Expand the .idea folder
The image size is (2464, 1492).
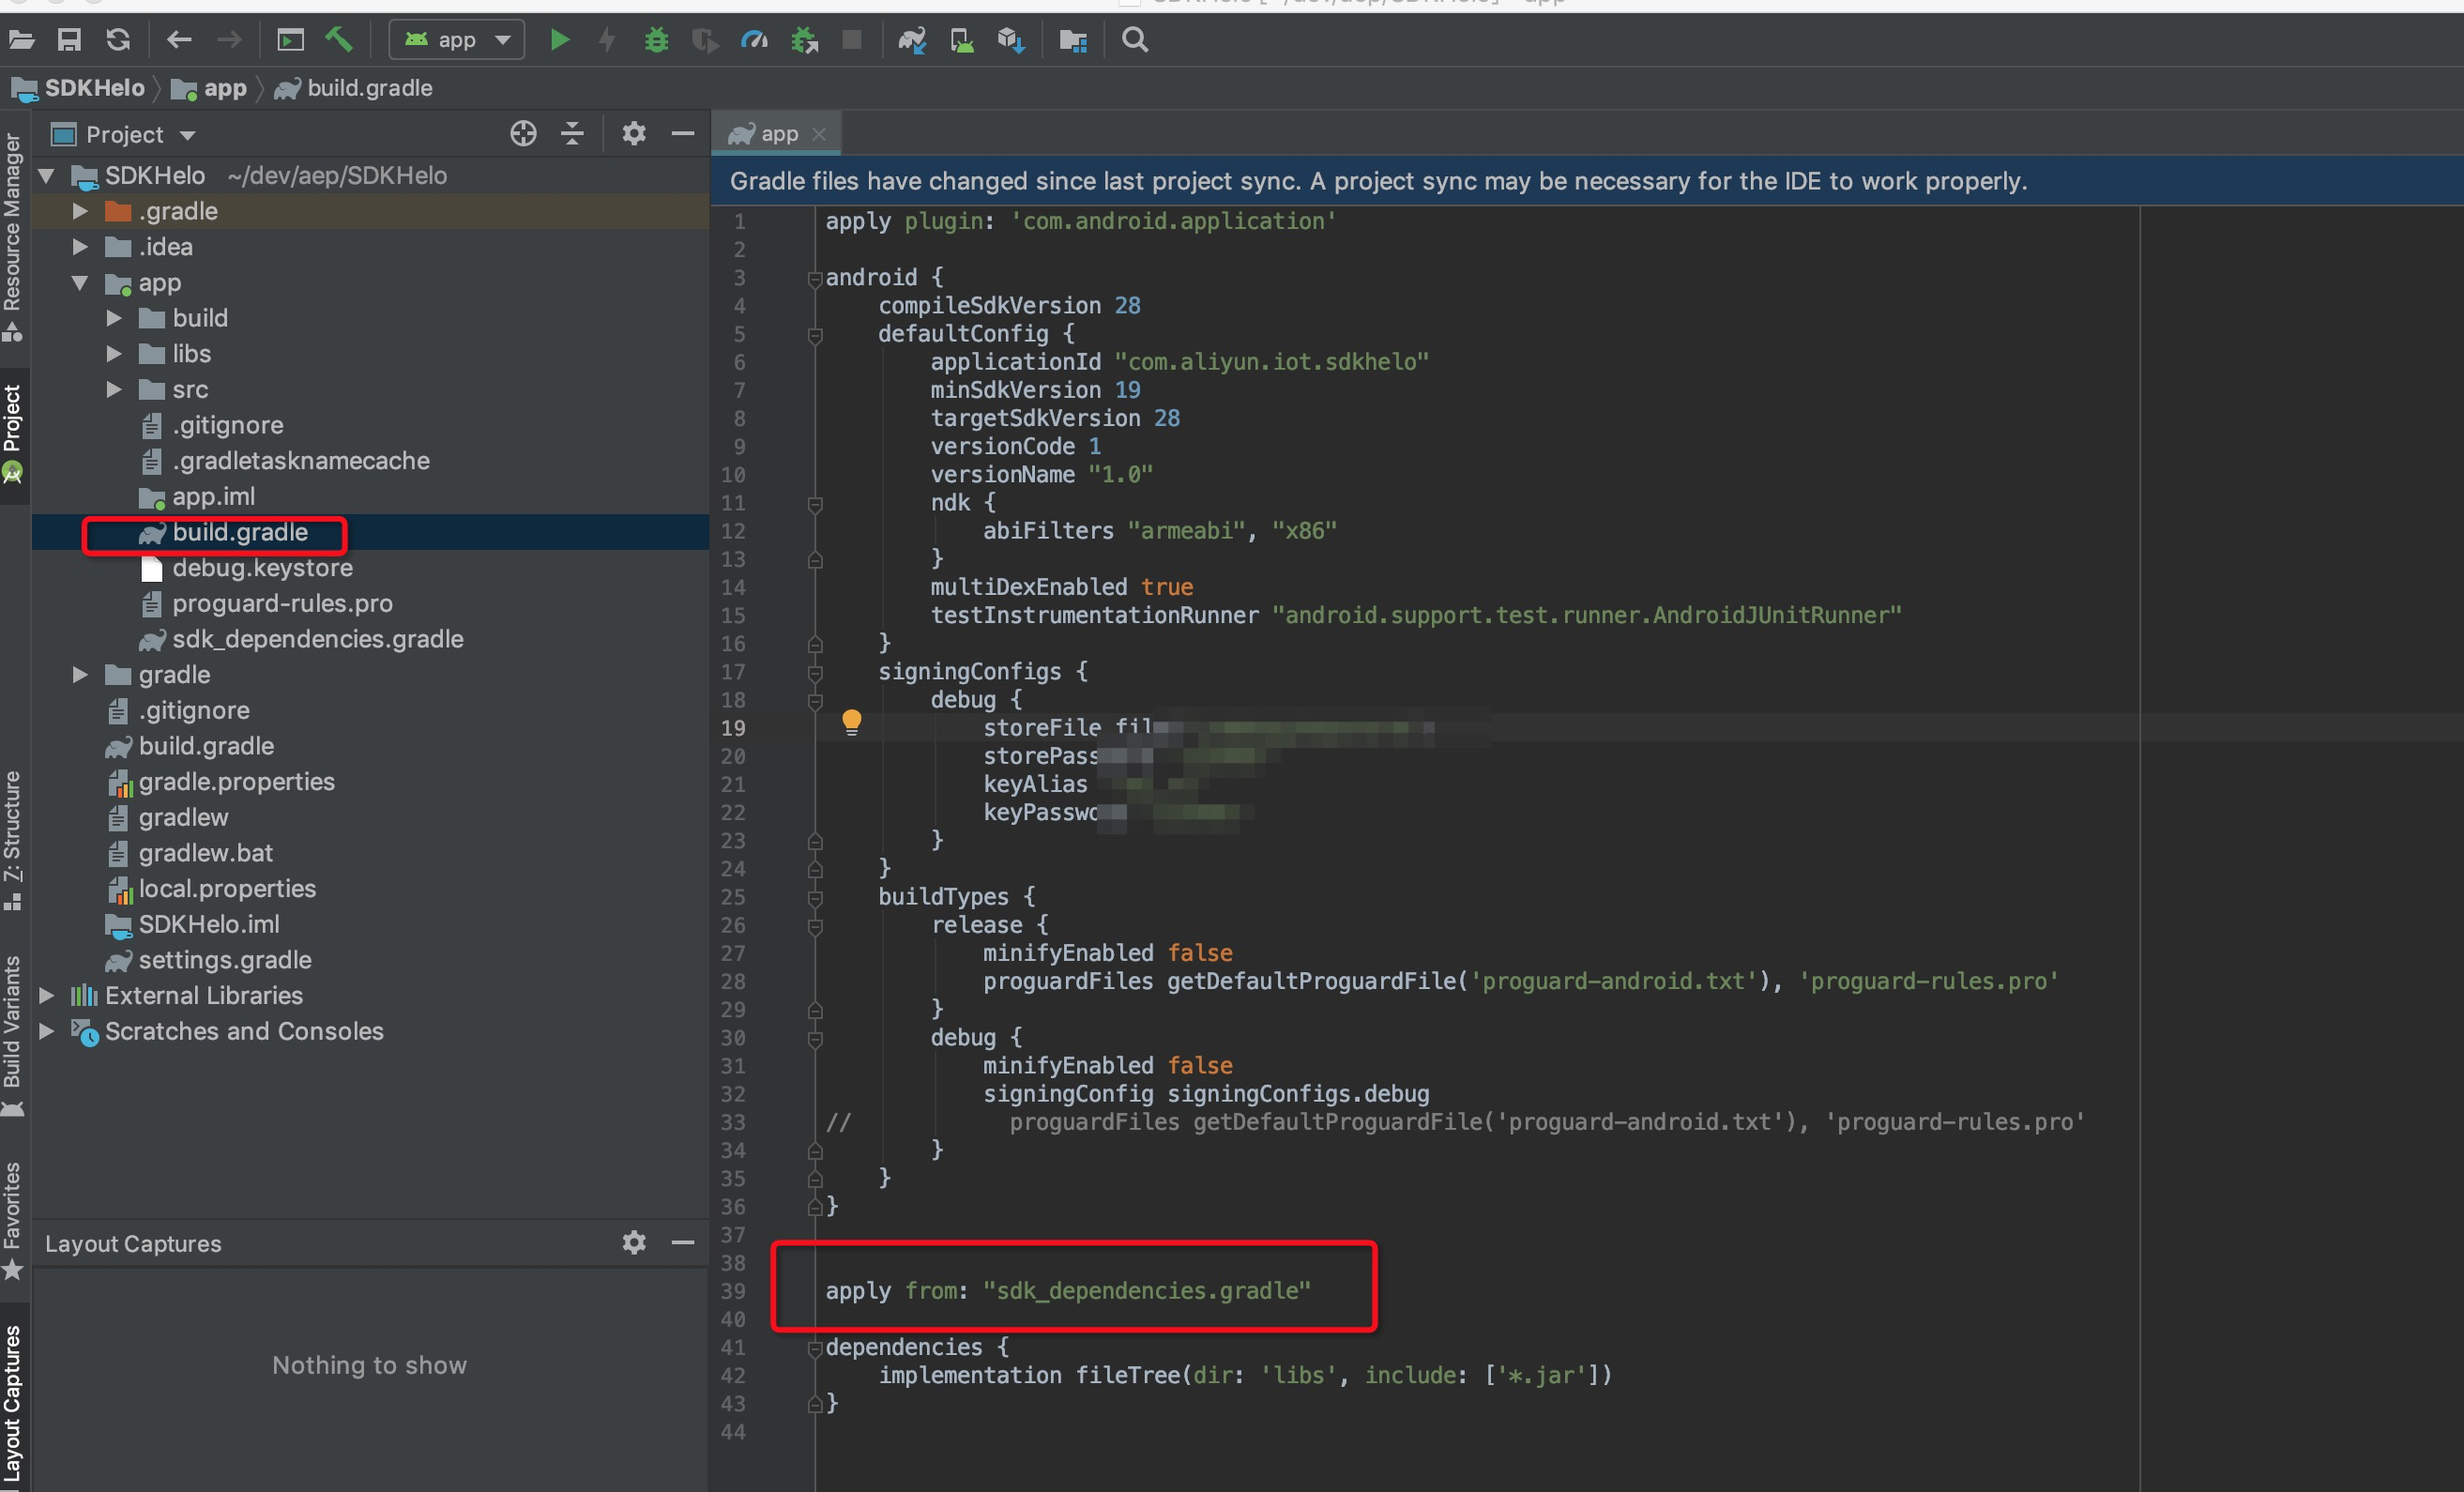click(80, 247)
